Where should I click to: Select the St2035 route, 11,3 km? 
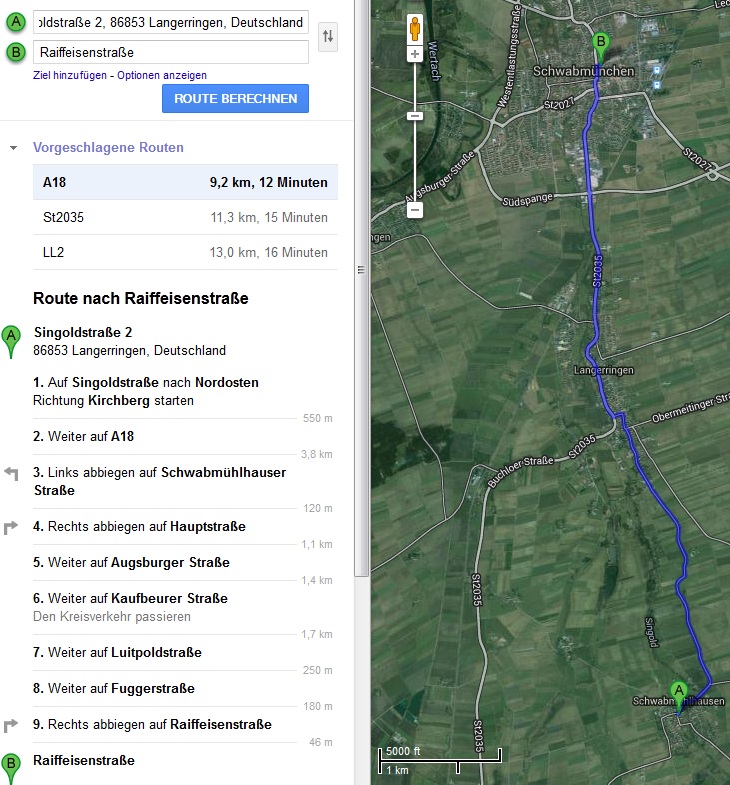[185, 217]
